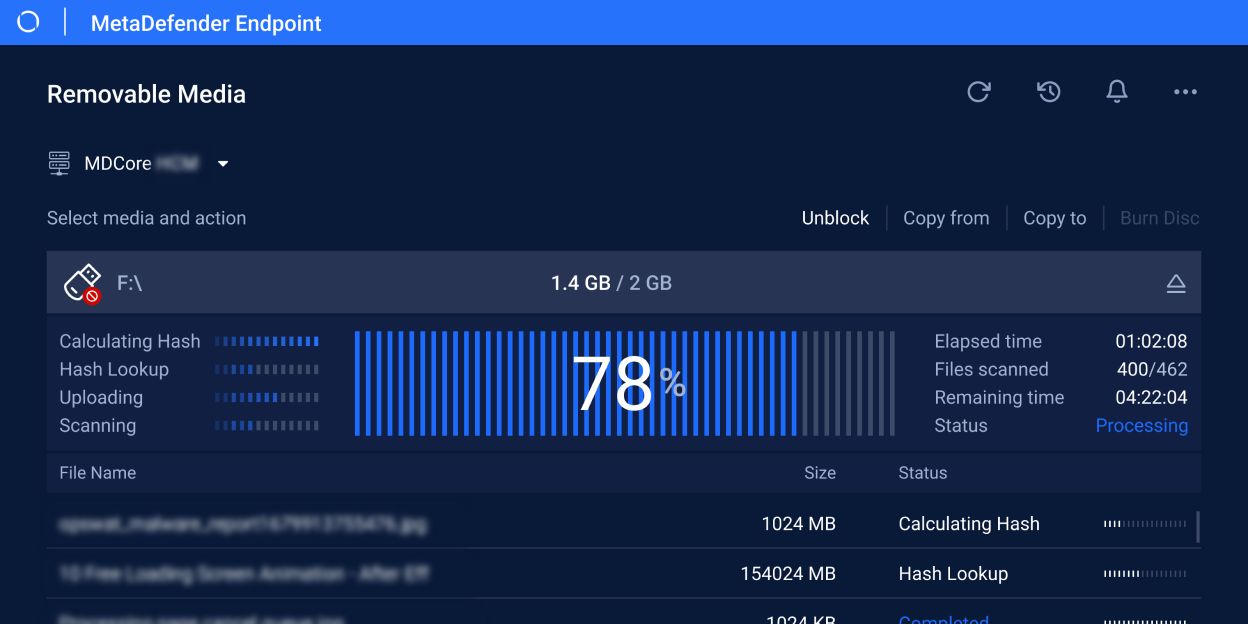The width and height of the screenshot is (1248, 624).
Task: Open scan history clock icon
Action: click(1048, 92)
